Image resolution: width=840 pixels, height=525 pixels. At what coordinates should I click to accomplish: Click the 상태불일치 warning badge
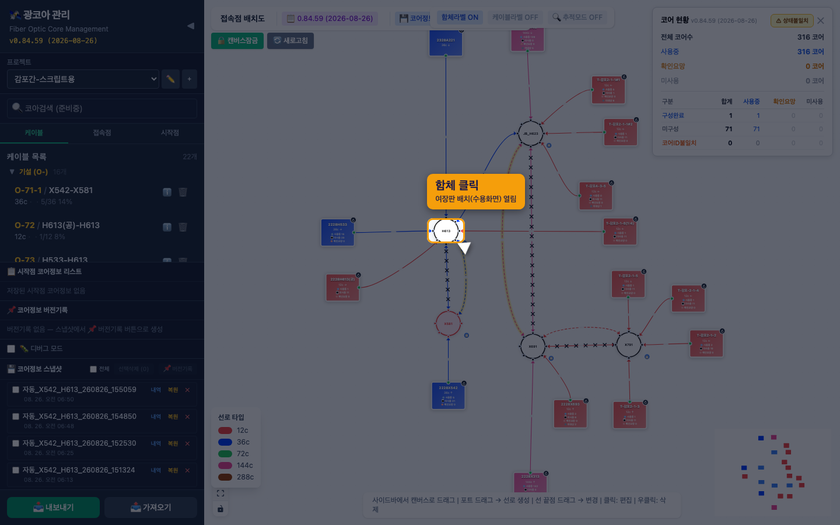click(x=792, y=20)
